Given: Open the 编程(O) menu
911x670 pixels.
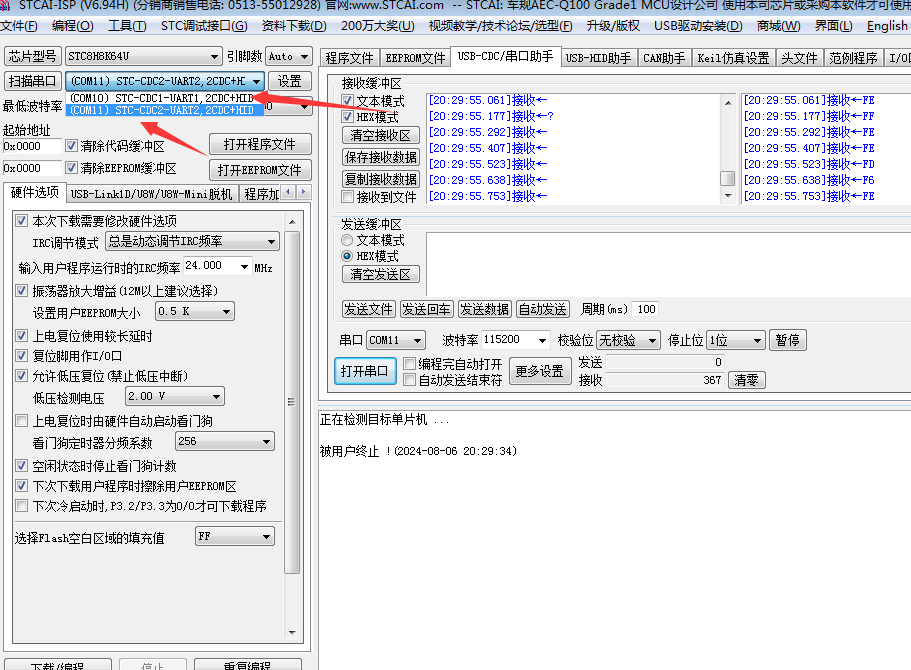Looking at the screenshot, I should [72, 26].
